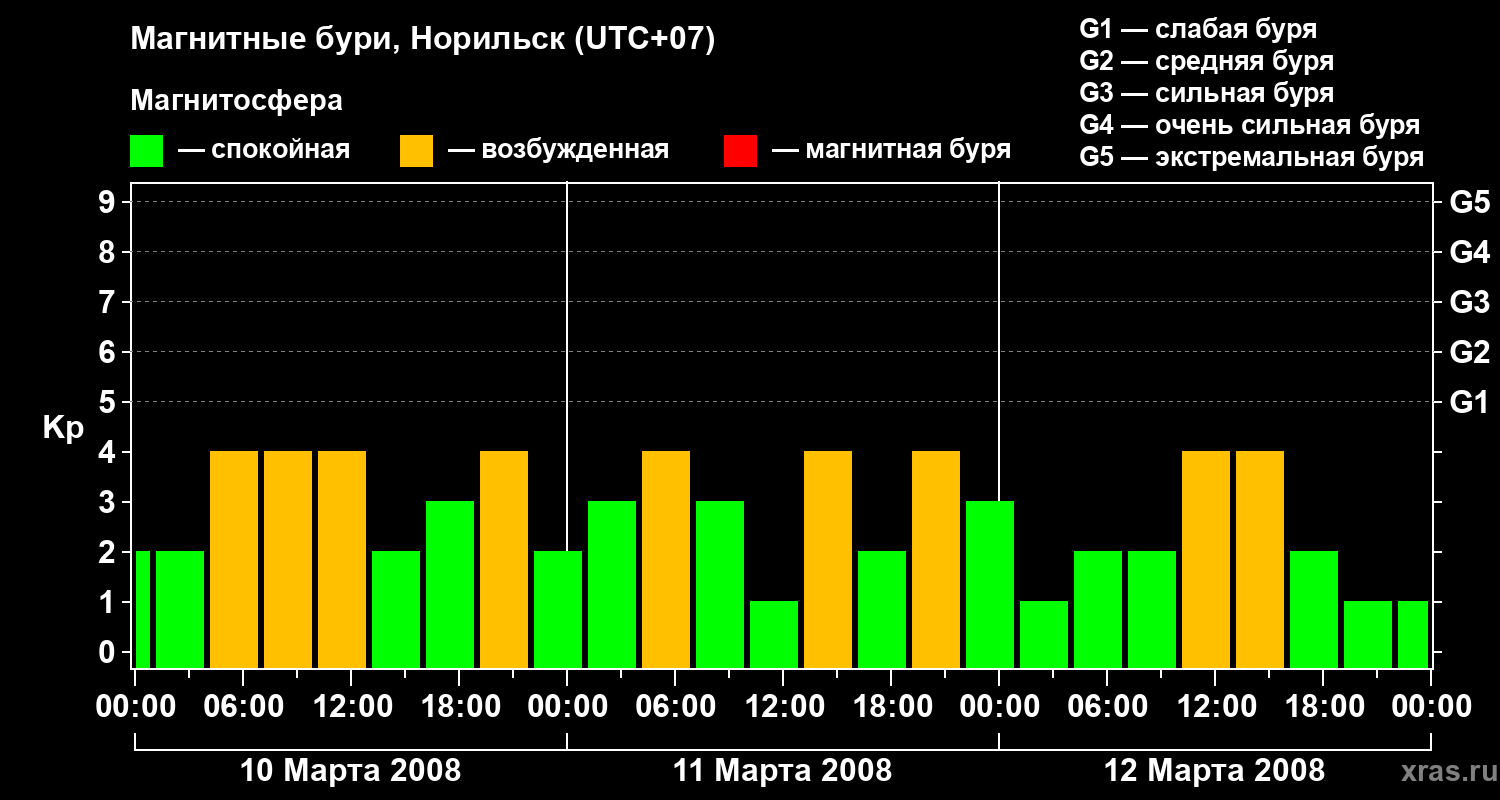Click the '— возбужденная' legend label
1500x800 pixels.
[x=558, y=150]
